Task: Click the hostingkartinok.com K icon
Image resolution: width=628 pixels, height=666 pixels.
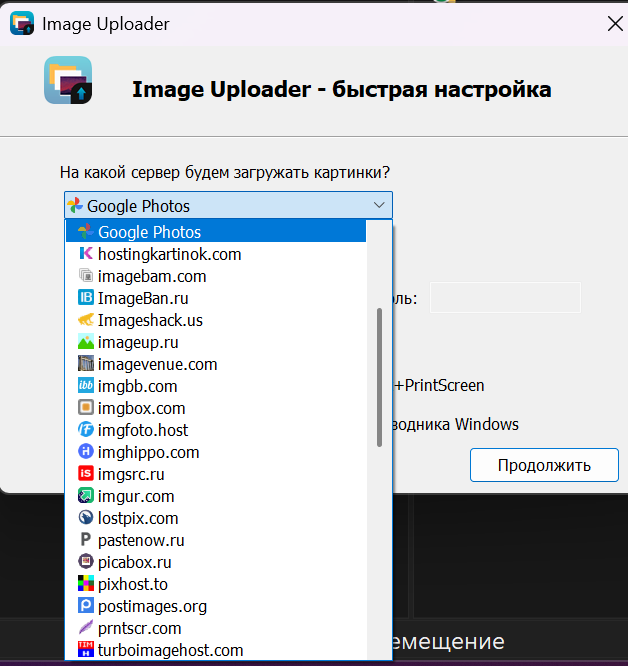Action: tap(85, 254)
